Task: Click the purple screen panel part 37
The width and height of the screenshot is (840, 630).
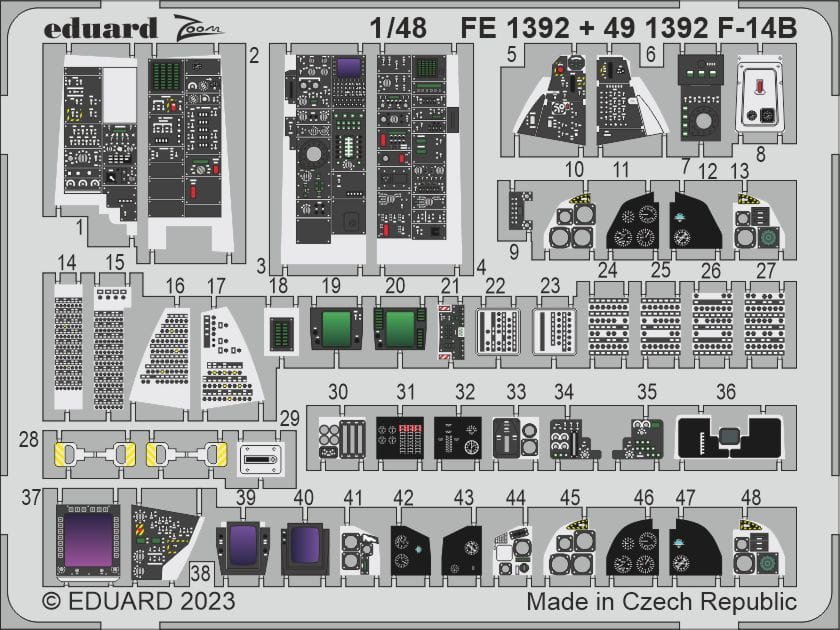Action: [88, 541]
